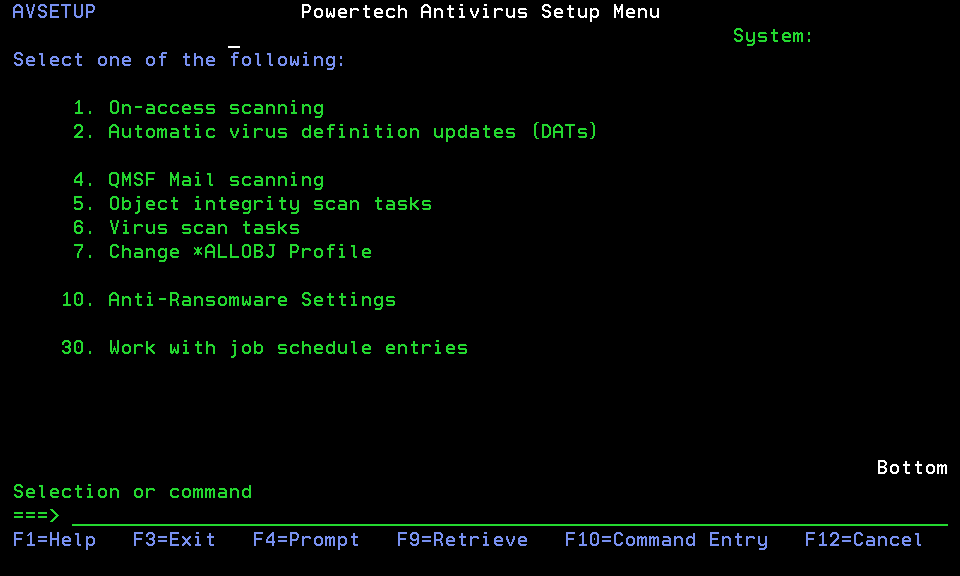This screenshot has width=960, height=576.
Task: Click the Powertech Antivirus Setup Menu title
Action: 480,12
